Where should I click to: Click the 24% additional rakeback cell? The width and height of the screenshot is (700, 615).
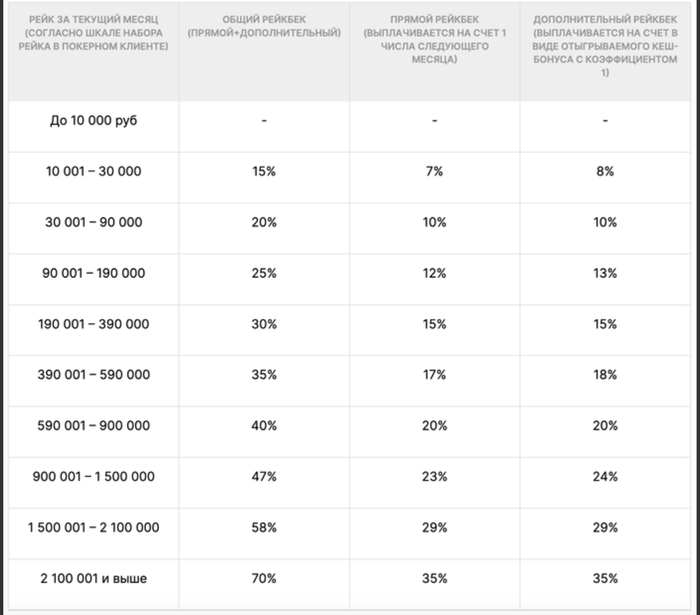(605, 476)
